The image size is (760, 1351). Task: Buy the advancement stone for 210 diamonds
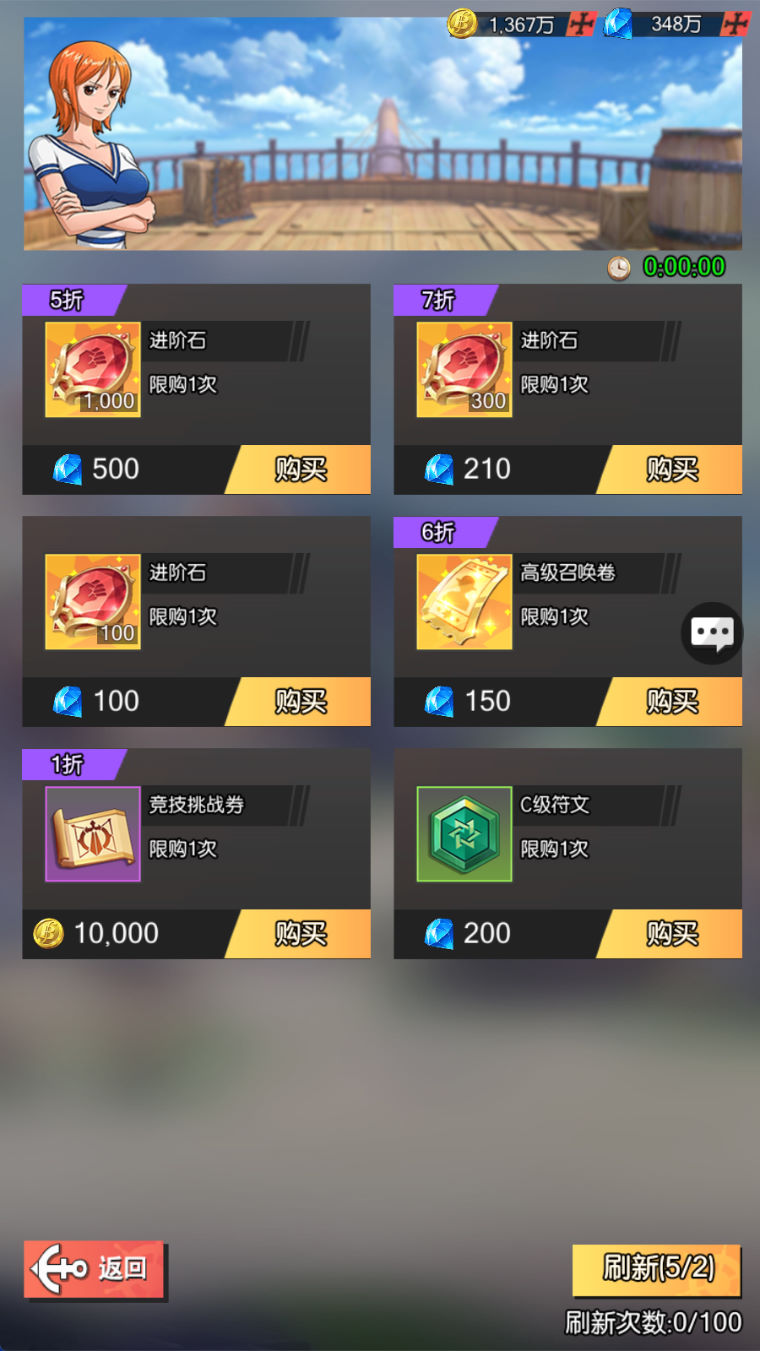click(x=670, y=469)
